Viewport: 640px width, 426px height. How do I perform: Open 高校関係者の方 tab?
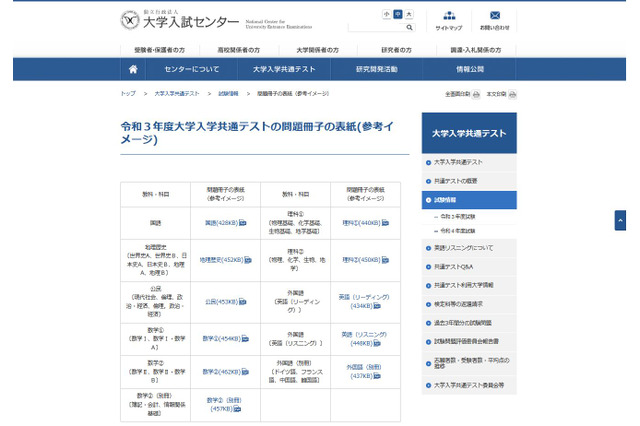pyautogui.click(x=239, y=50)
